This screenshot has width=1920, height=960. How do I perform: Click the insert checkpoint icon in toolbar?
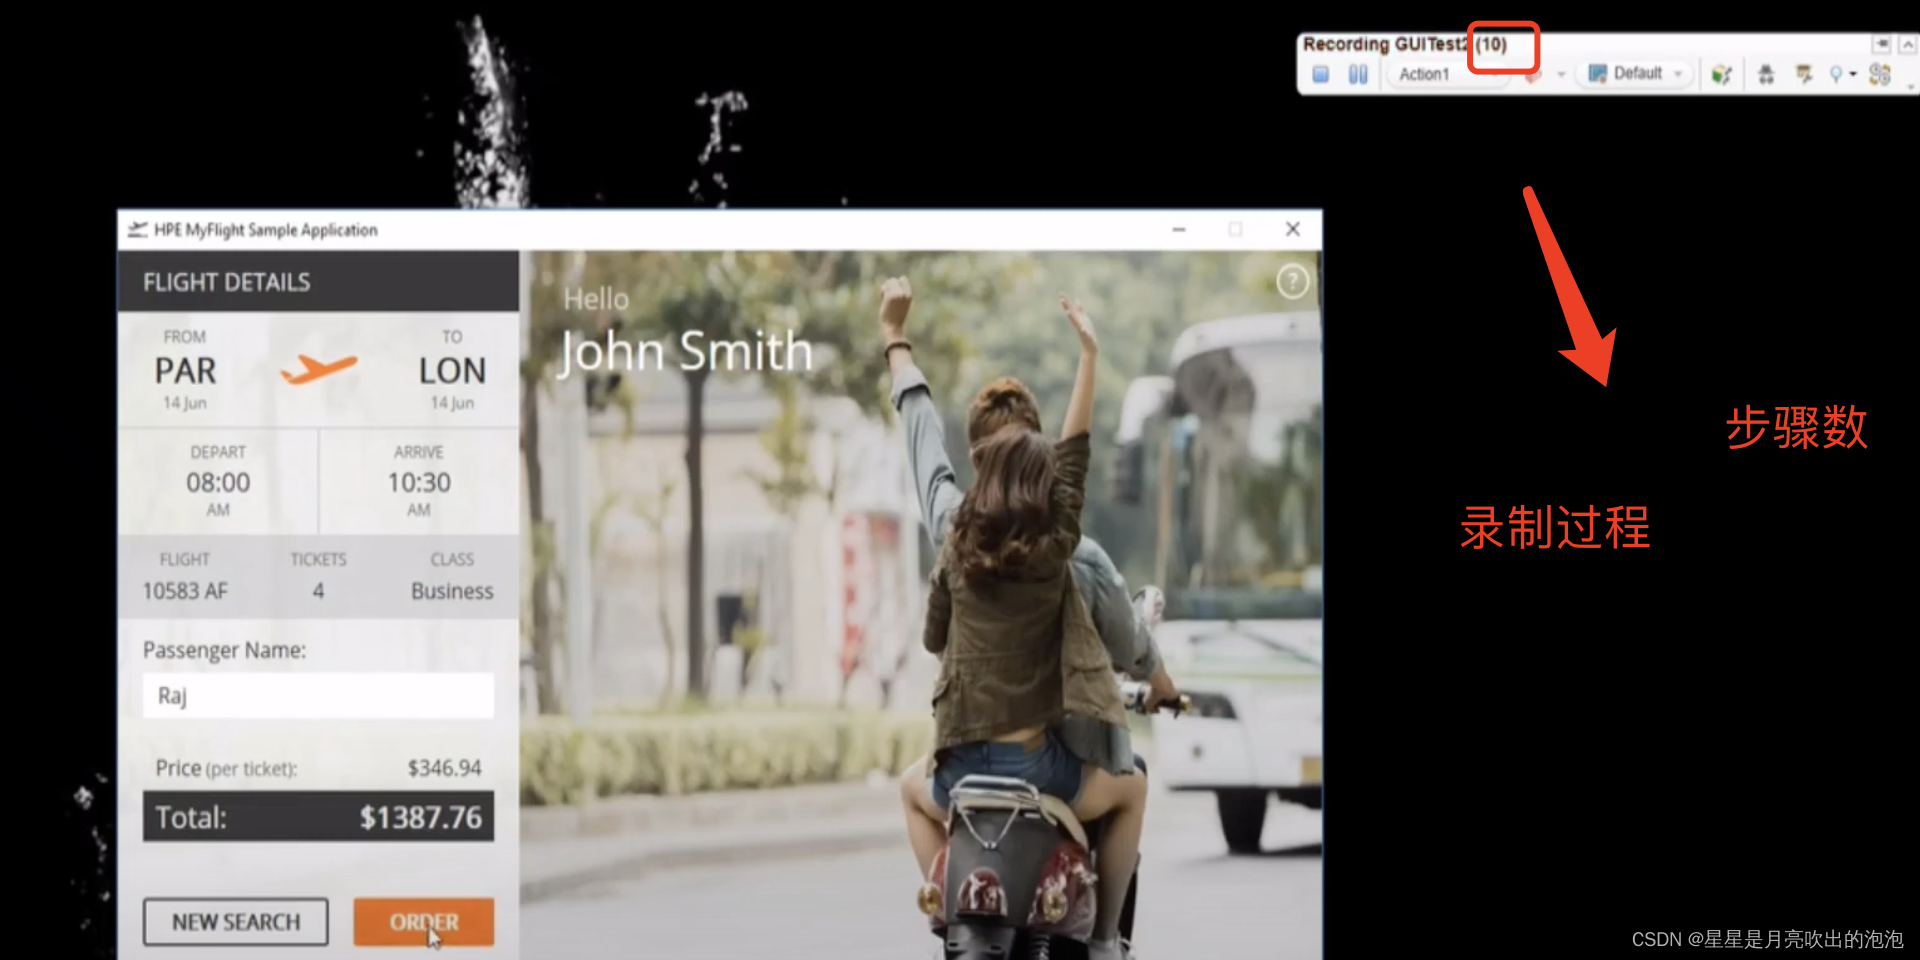pyautogui.click(x=1804, y=74)
